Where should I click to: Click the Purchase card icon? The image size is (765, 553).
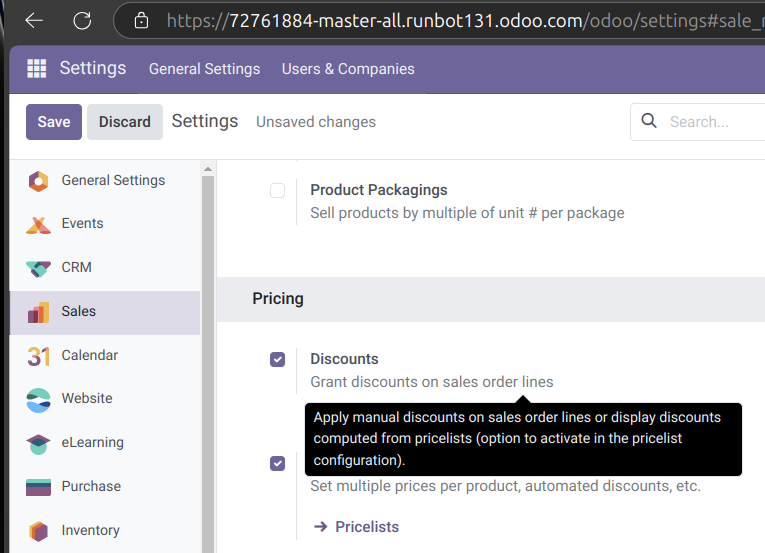(38, 487)
